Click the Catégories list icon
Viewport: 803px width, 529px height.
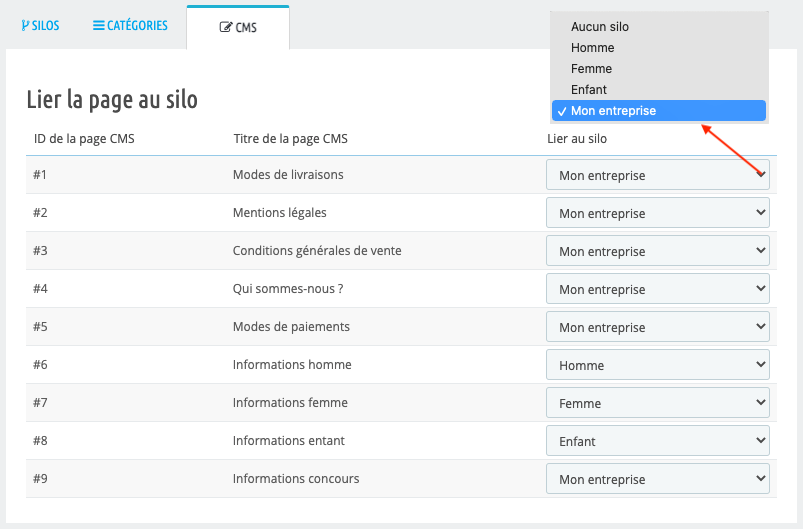click(98, 26)
